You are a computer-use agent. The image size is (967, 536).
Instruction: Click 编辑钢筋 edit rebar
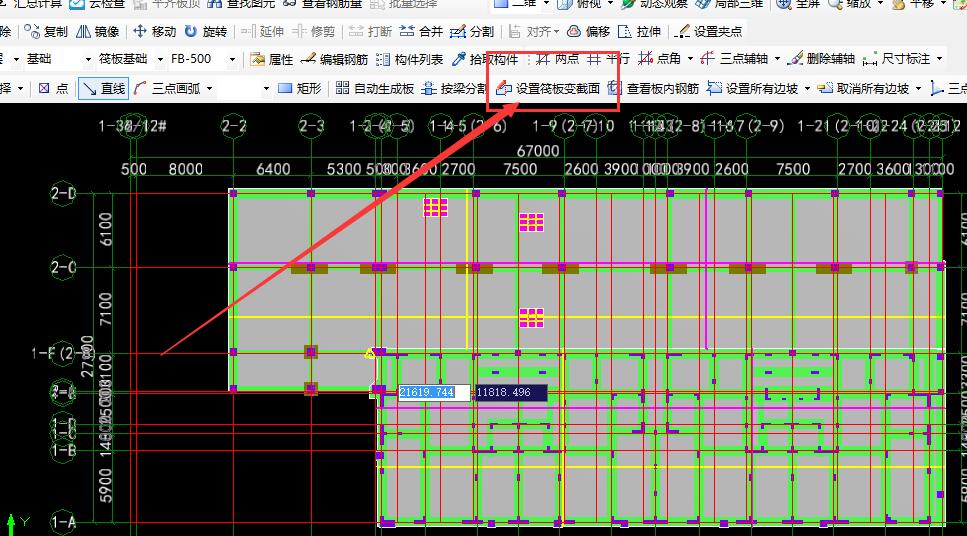coord(335,59)
